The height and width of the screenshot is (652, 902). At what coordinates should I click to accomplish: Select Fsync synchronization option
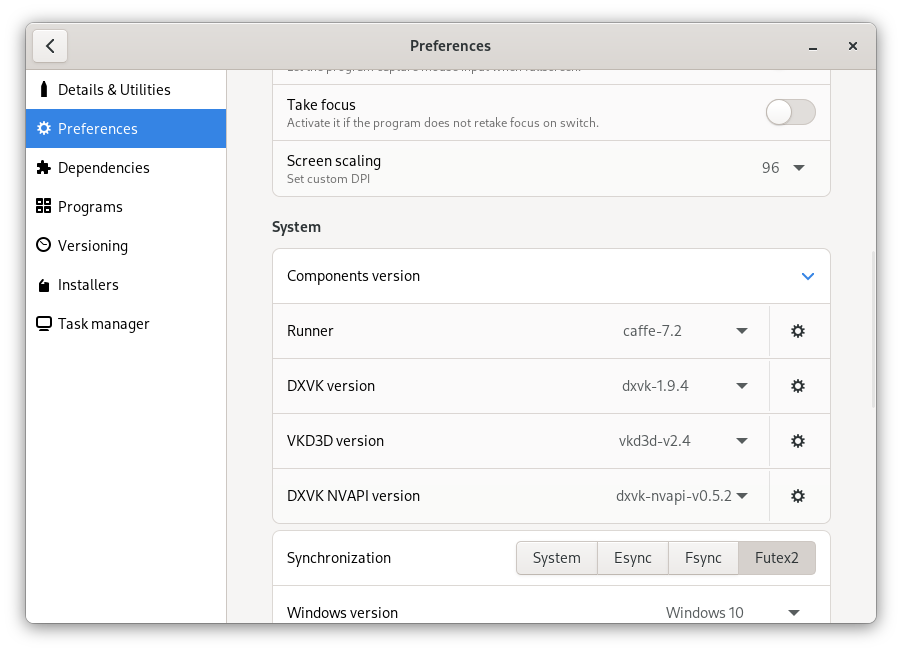coord(703,558)
